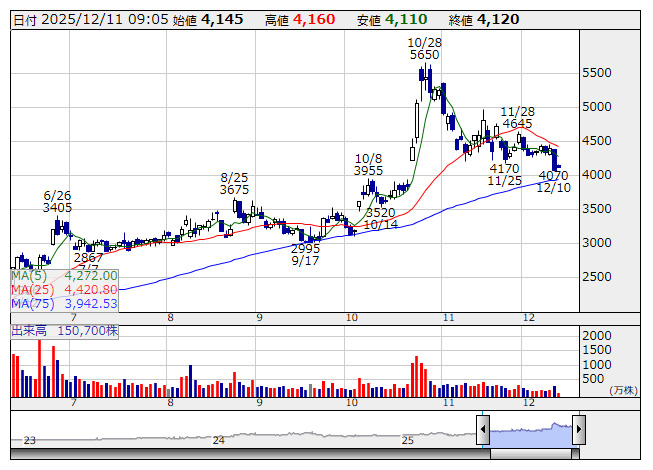Click the 5500 price axis label

click(597, 73)
